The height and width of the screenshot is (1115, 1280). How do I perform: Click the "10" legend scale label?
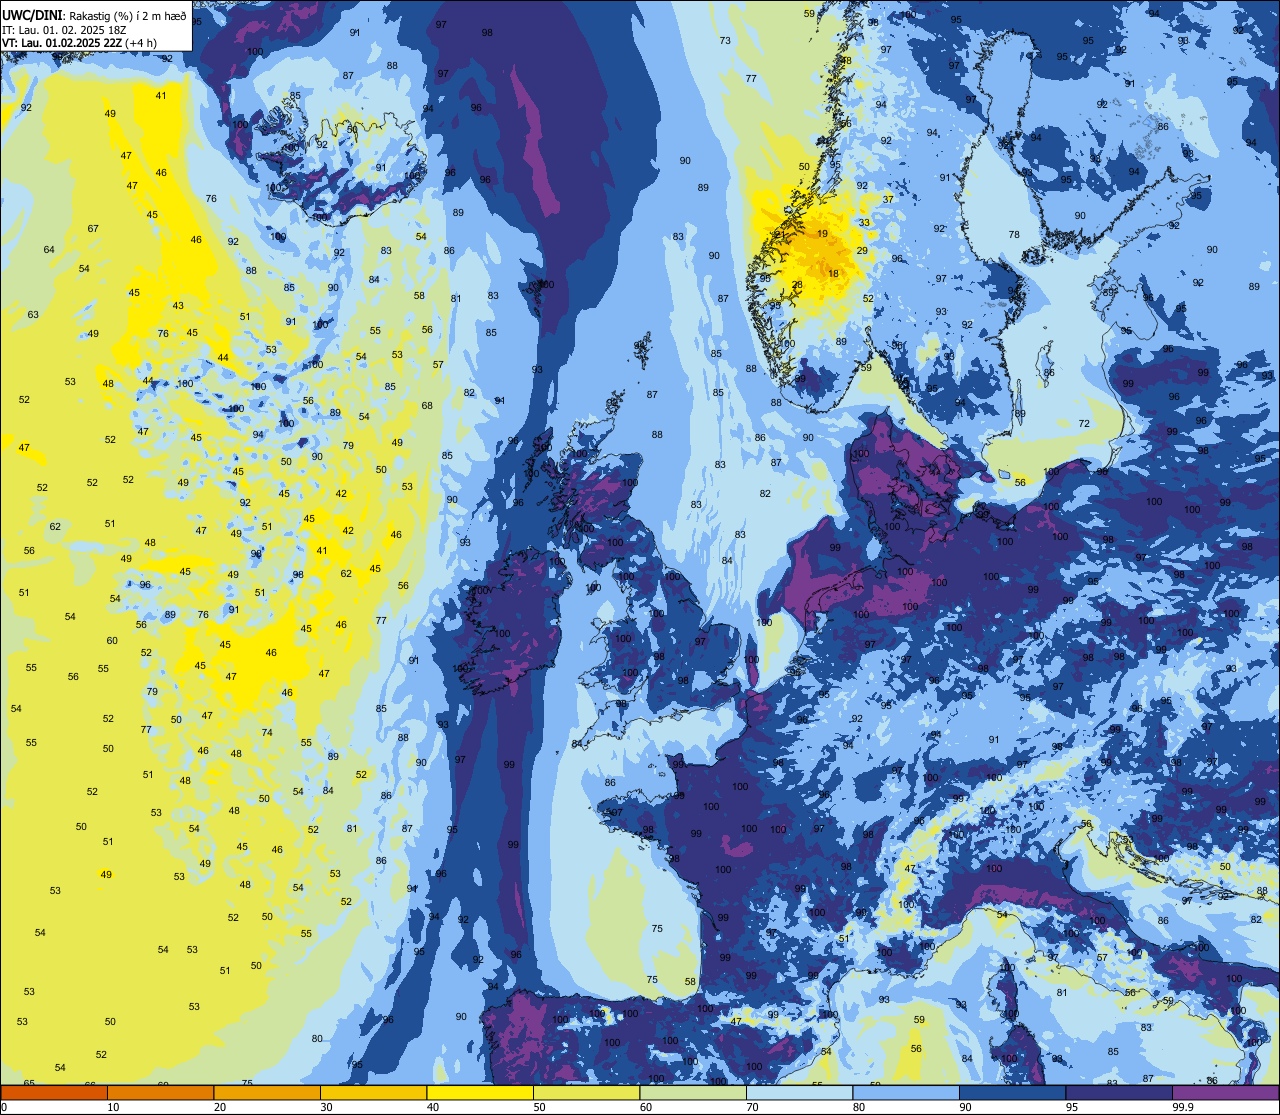coord(113,1107)
